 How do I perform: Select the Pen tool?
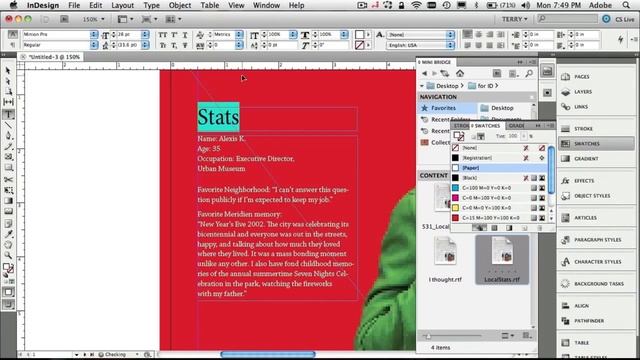8,136
